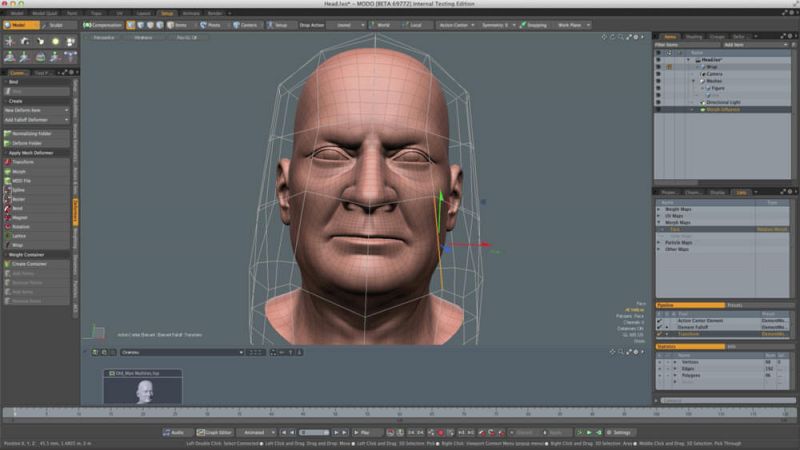This screenshot has height=450, width=800.
Task: Open the New Deform Item dropdown
Action: coord(35,110)
